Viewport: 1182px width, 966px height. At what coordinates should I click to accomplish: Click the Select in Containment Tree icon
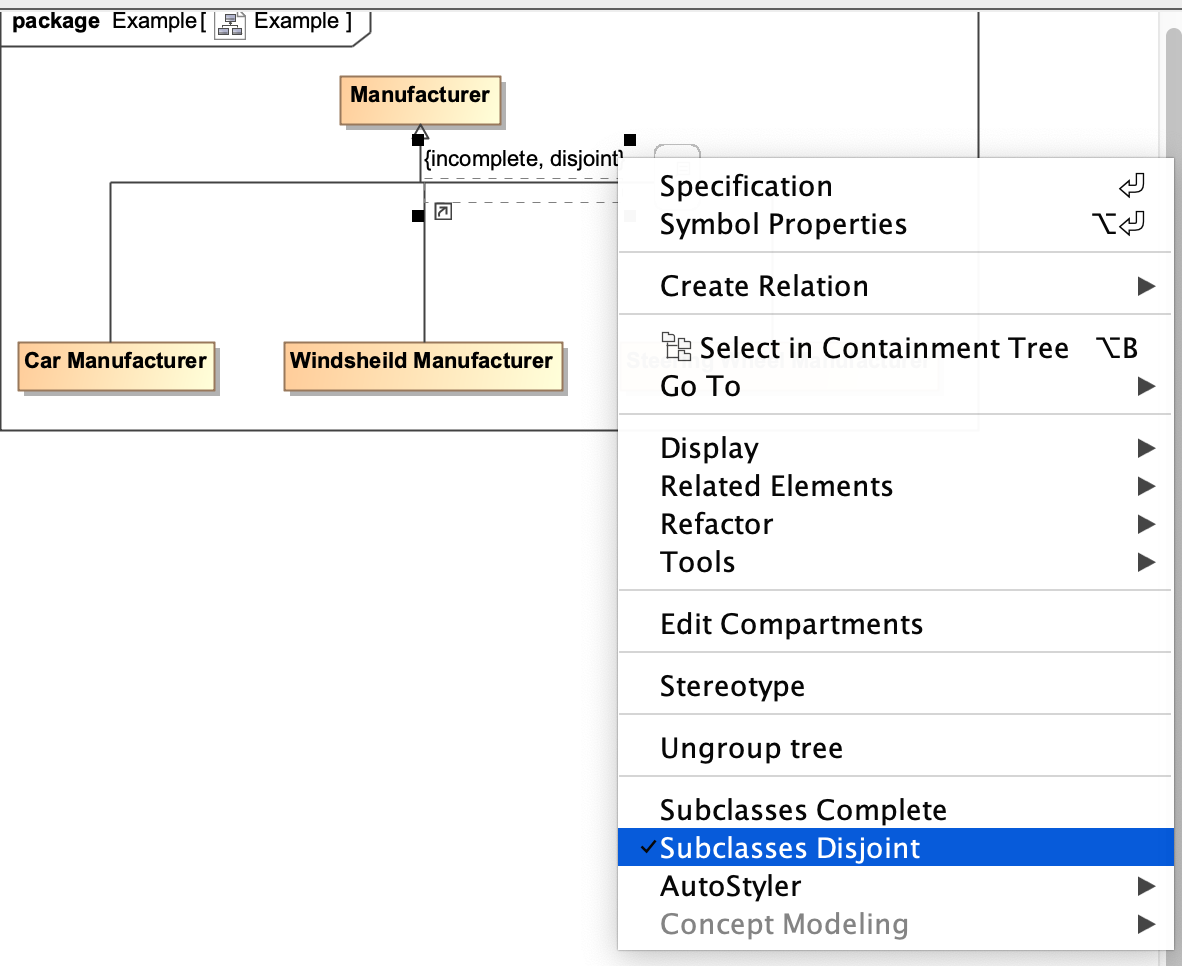[678, 347]
